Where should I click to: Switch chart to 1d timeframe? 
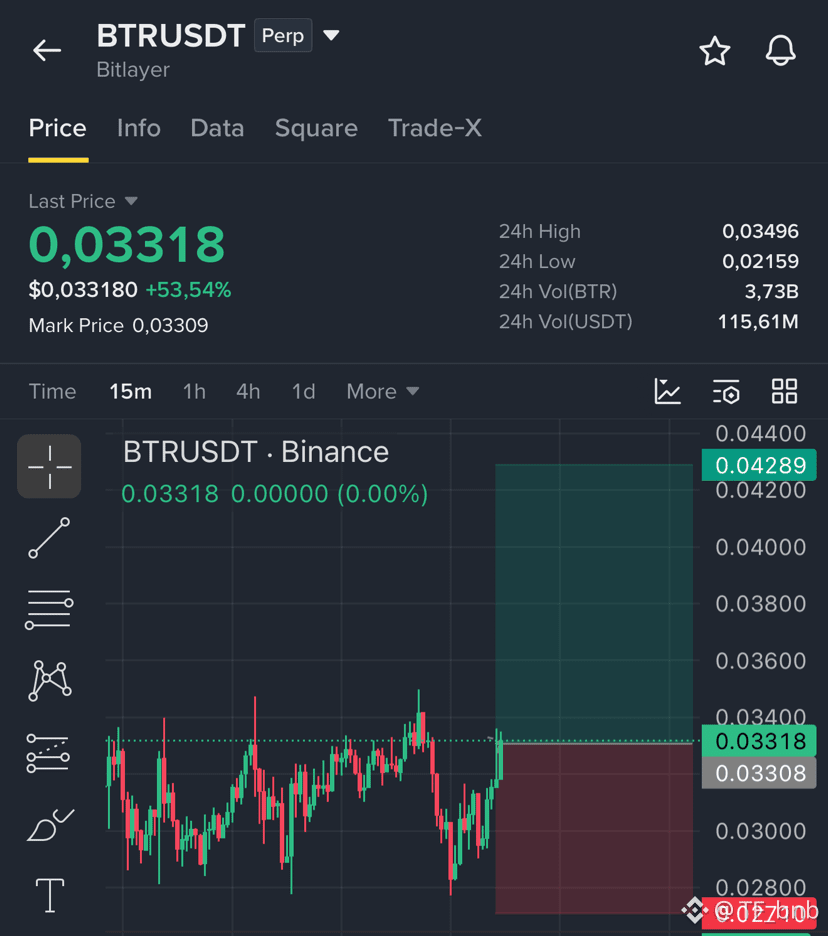[x=303, y=392]
